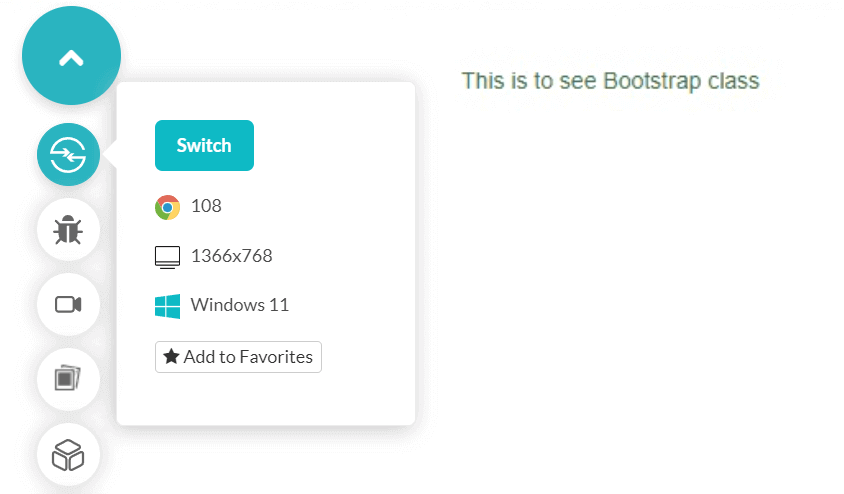Select the 1366x768 resolution text
The width and height of the screenshot is (844, 494).
pyautogui.click(x=231, y=256)
